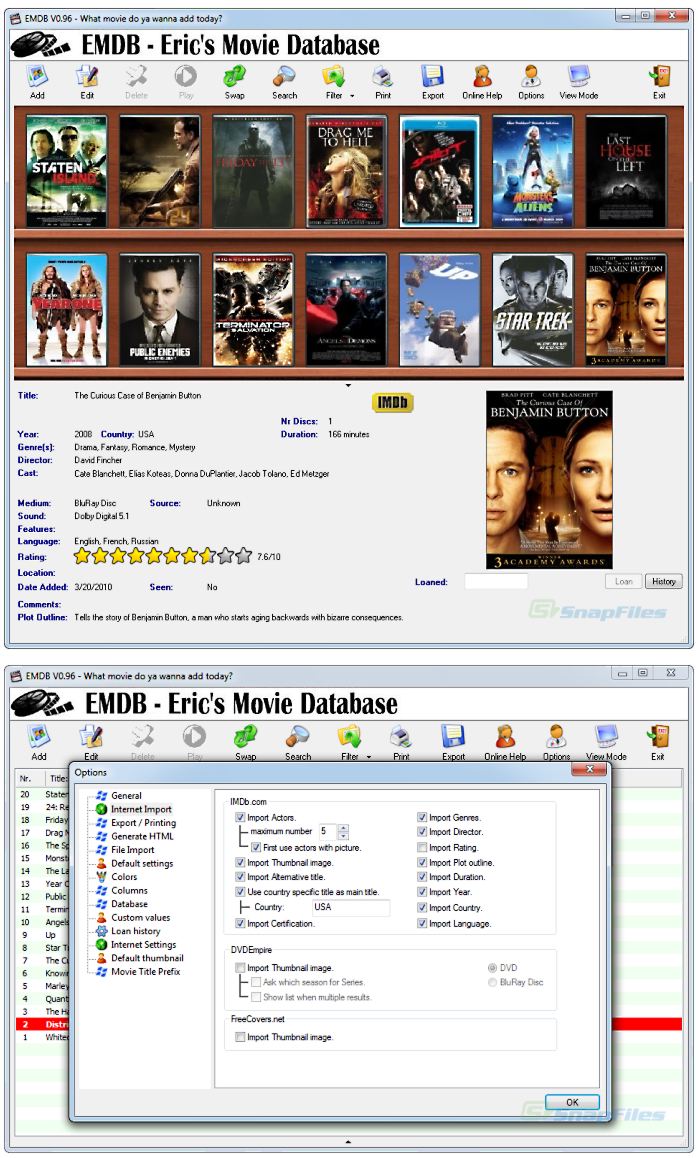Click Filter icon in top window toolbar
This screenshot has width=698, height=1158.
334,82
